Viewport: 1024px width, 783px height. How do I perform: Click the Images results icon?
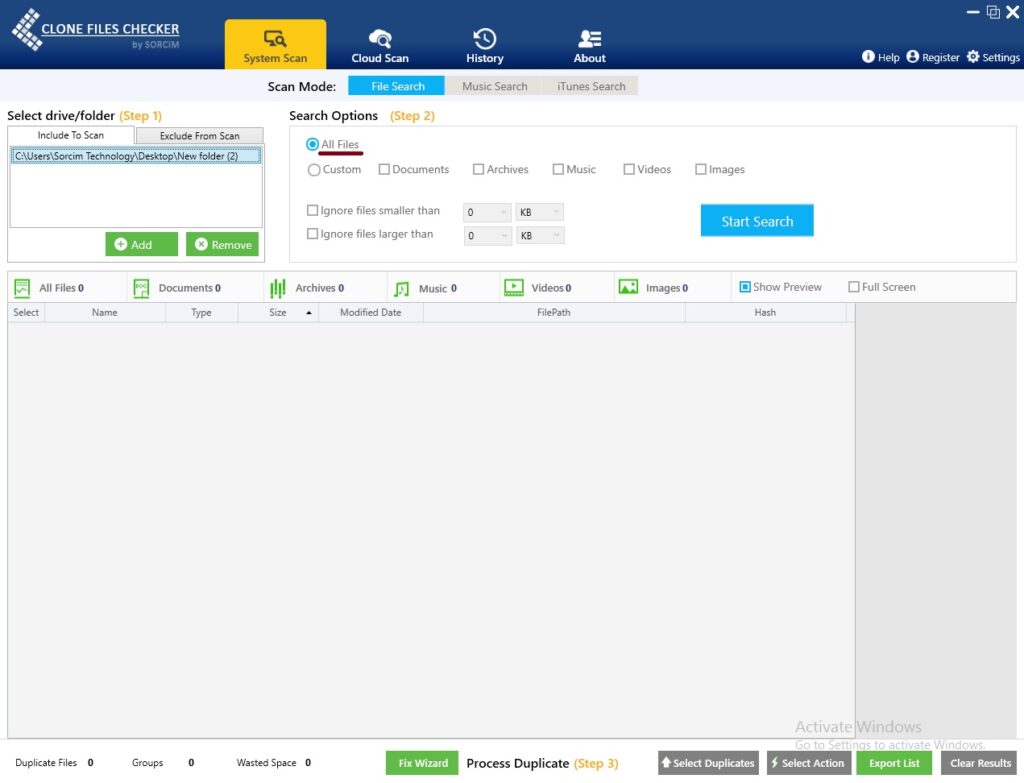[x=628, y=287]
